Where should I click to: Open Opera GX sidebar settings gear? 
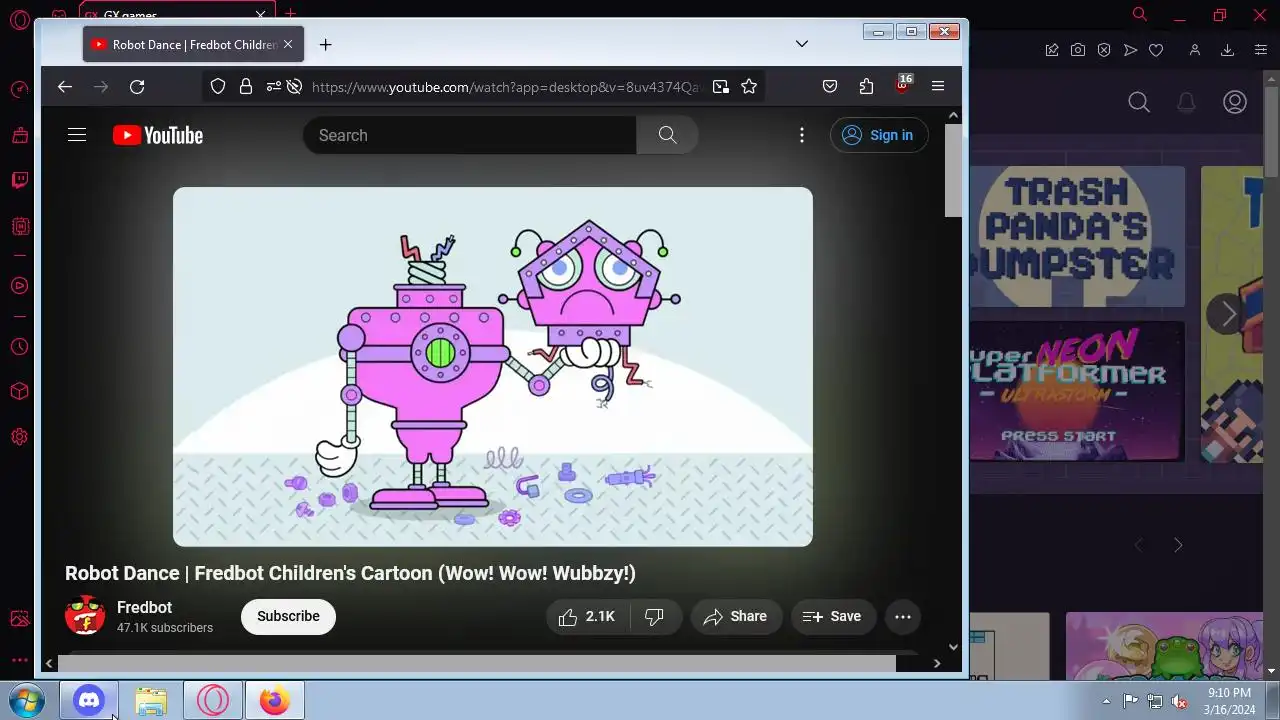[19, 437]
